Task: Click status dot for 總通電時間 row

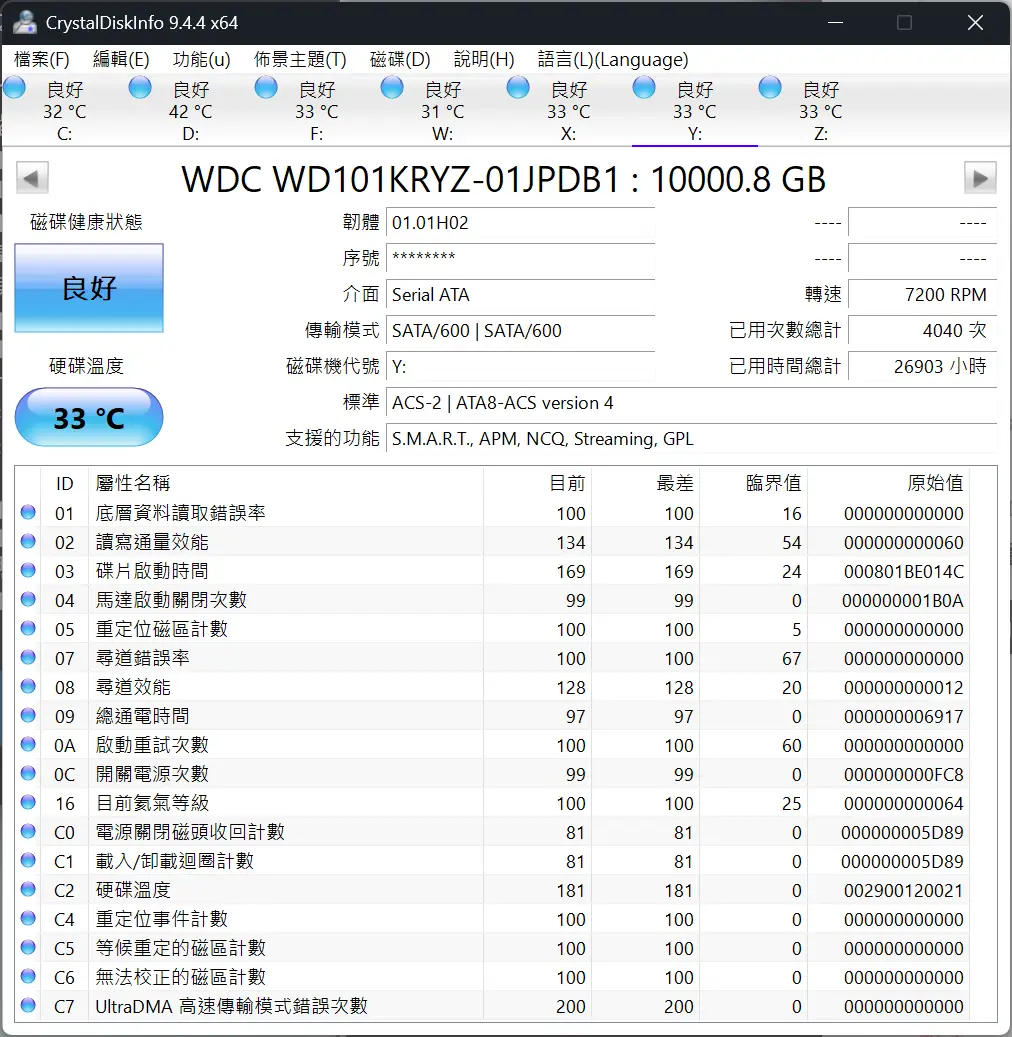Action: [28, 715]
